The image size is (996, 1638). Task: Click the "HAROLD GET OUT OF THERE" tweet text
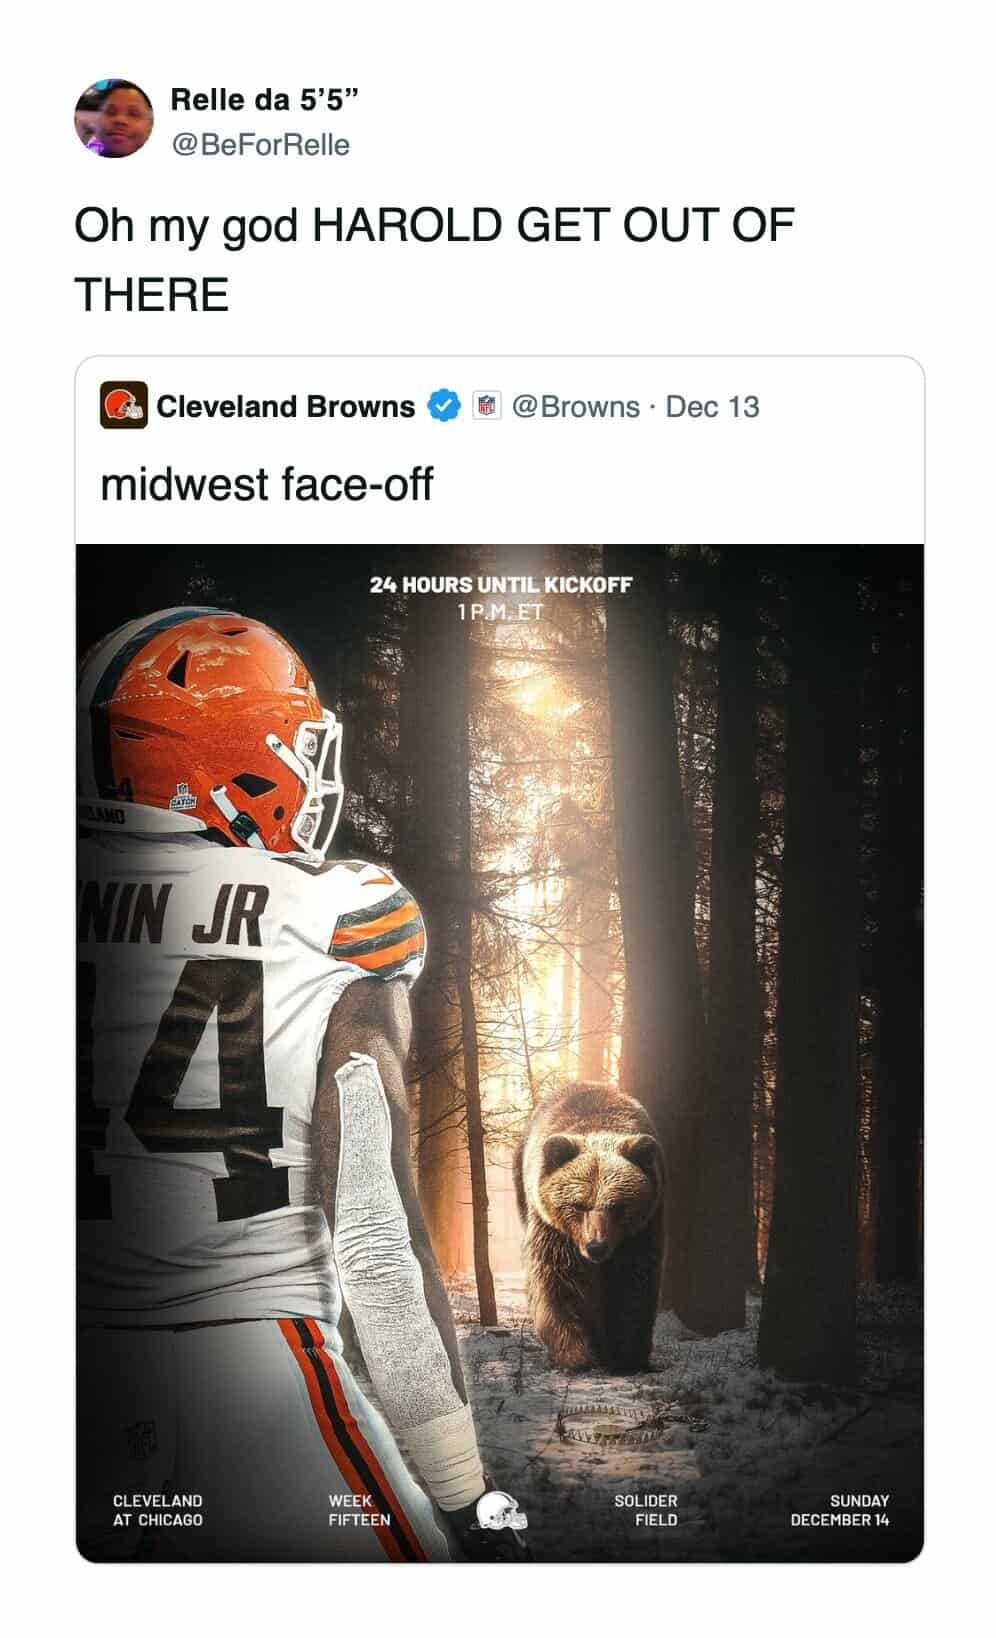coord(434,260)
